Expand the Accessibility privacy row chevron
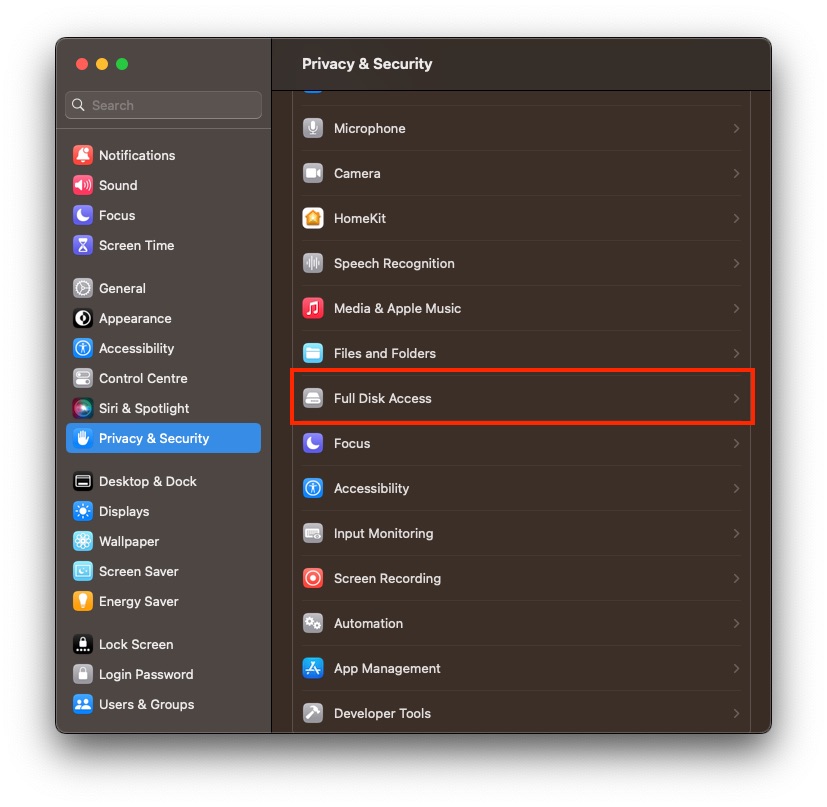The height and width of the screenshot is (807, 827). 737,488
